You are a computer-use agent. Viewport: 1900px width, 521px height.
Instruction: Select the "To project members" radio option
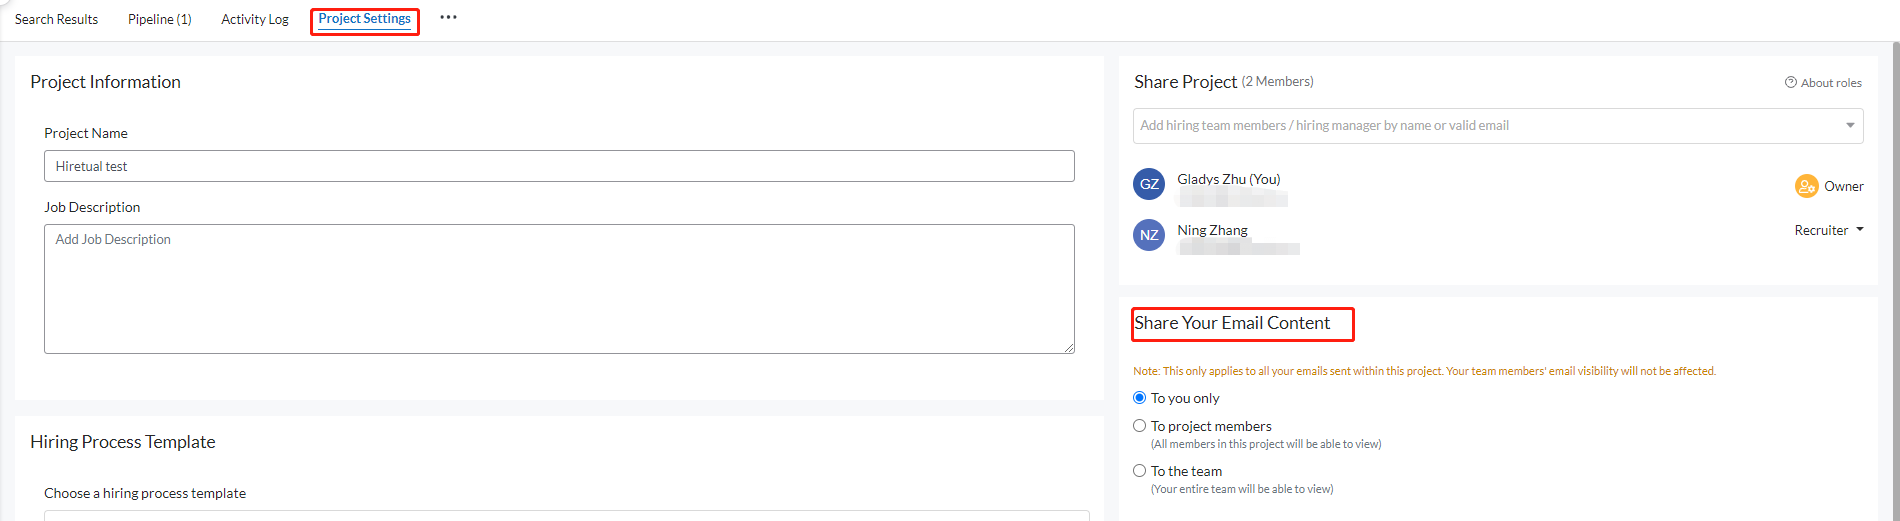pyautogui.click(x=1139, y=426)
